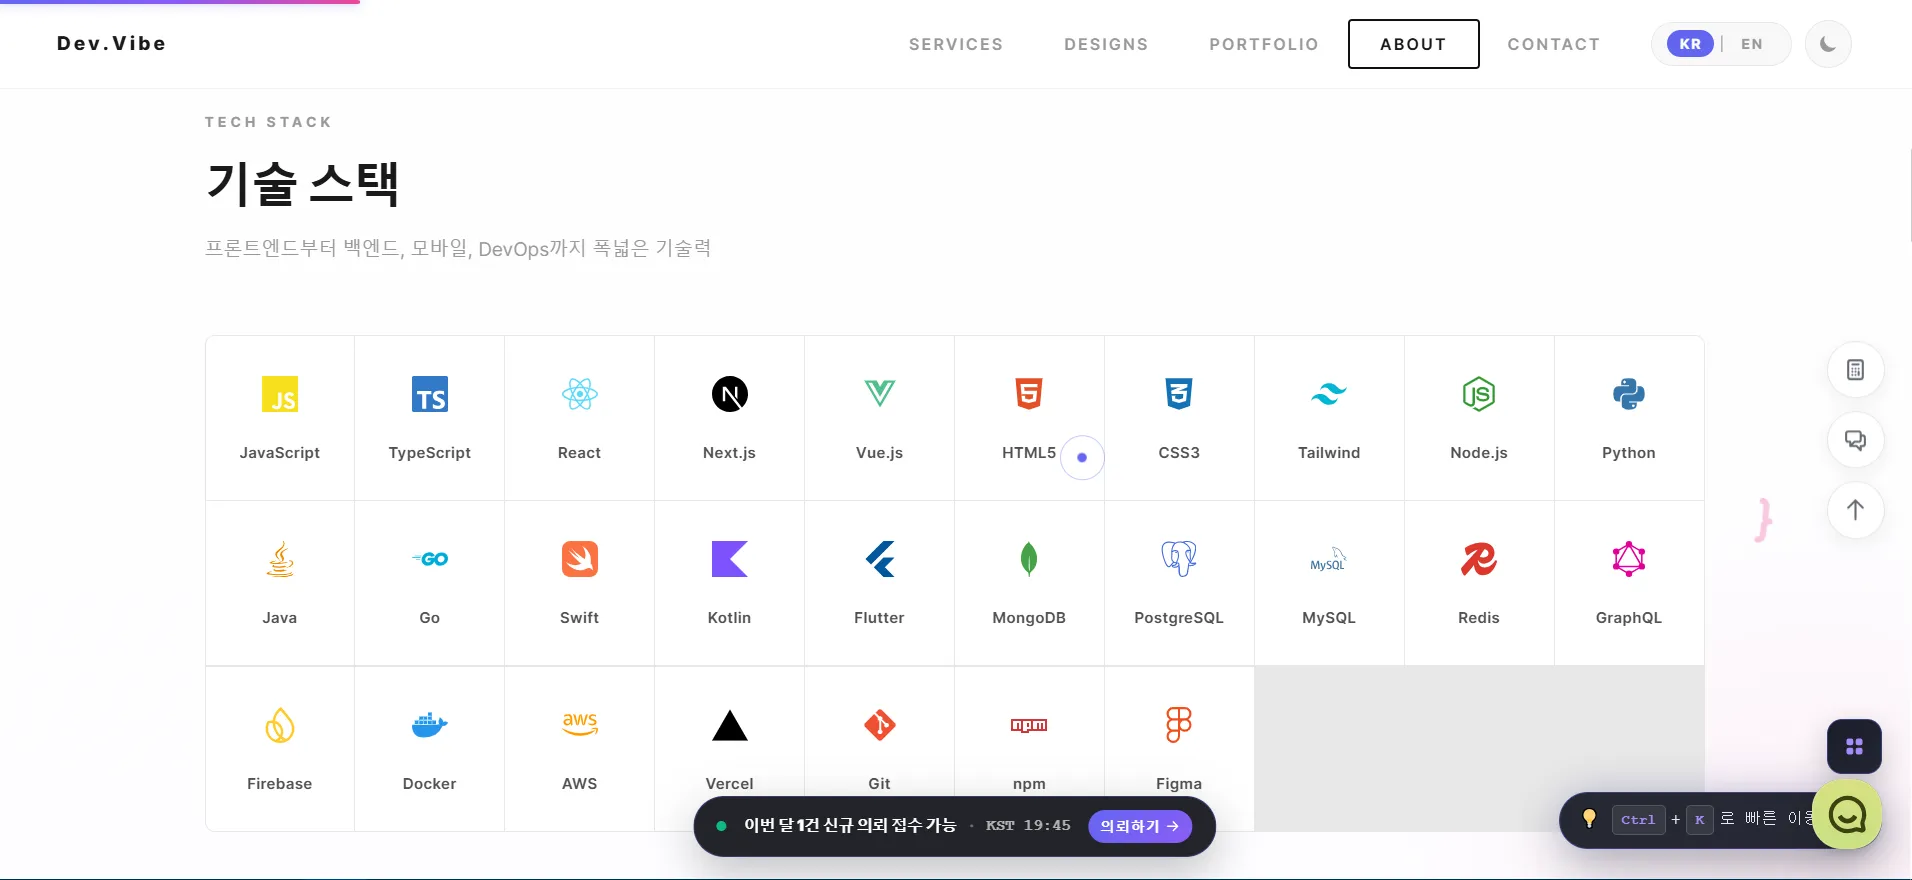Screen dimensions: 1912x880
Task: Click the HTML5 shield icon
Action: coord(1029,394)
